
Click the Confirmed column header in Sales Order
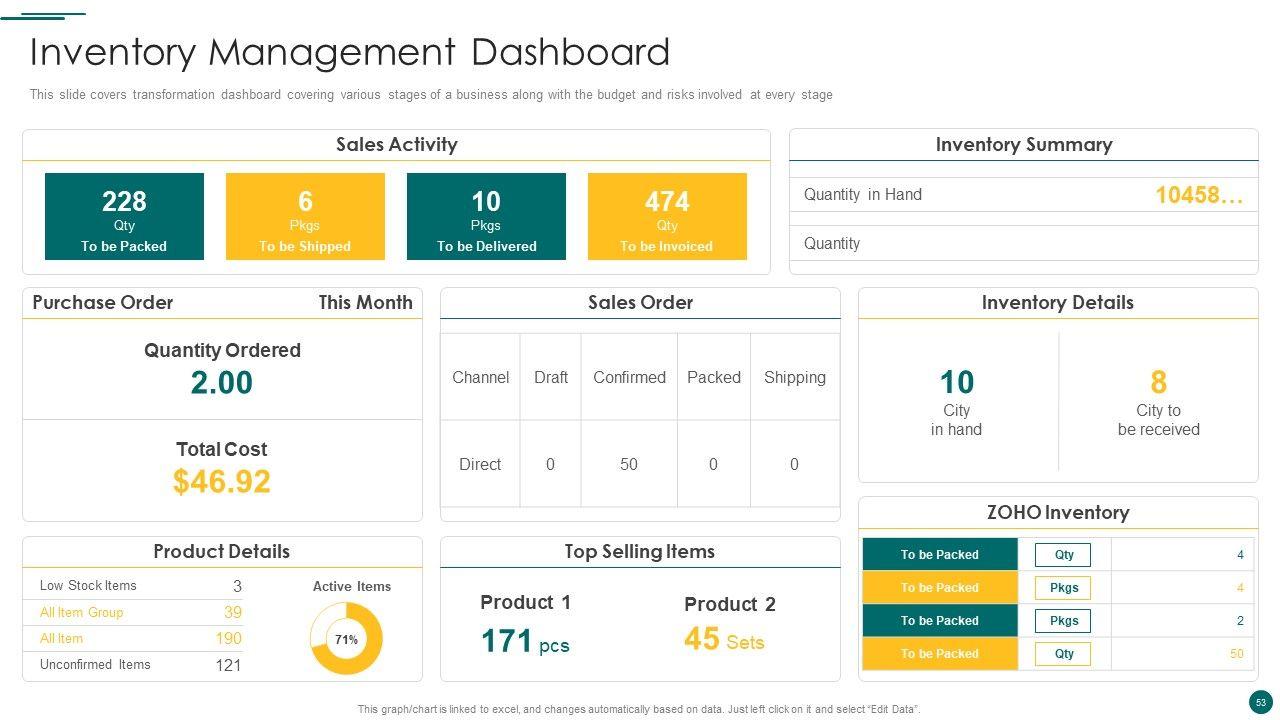tap(629, 377)
